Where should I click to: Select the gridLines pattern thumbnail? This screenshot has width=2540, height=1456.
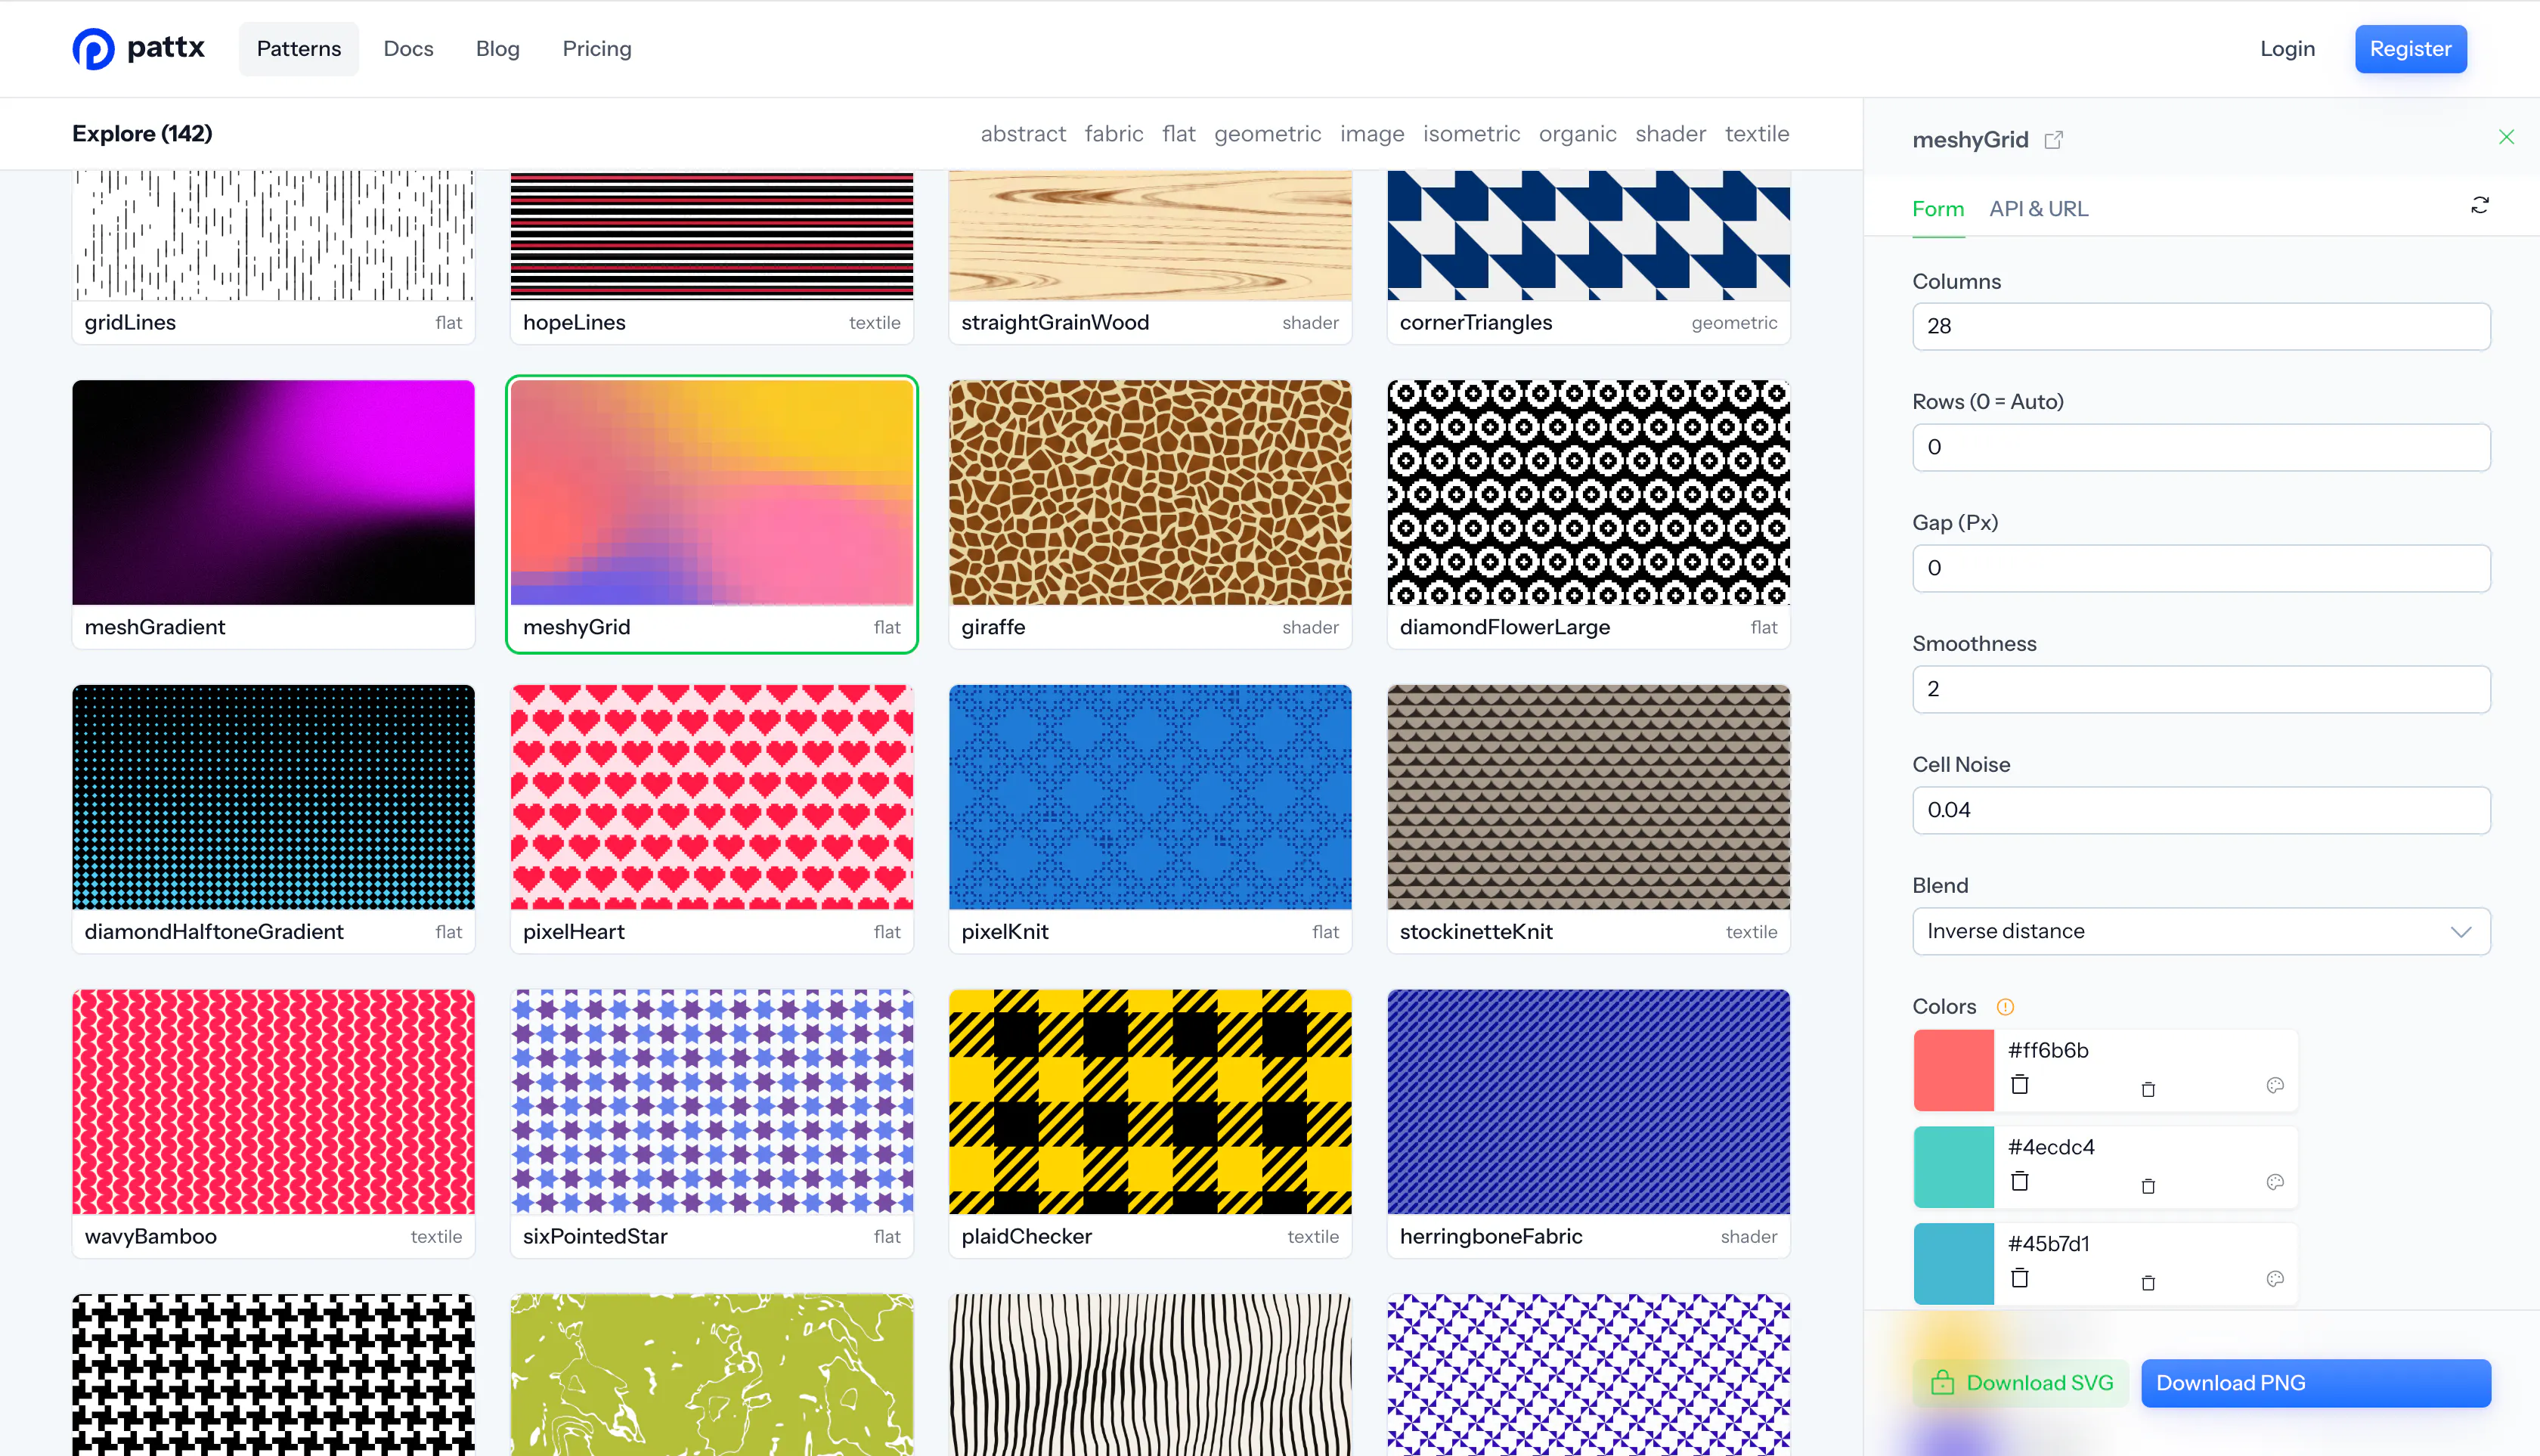273,236
